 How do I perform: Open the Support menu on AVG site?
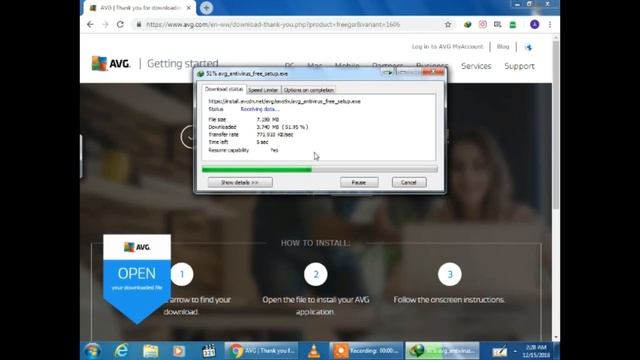pyautogui.click(x=519, y=66)
